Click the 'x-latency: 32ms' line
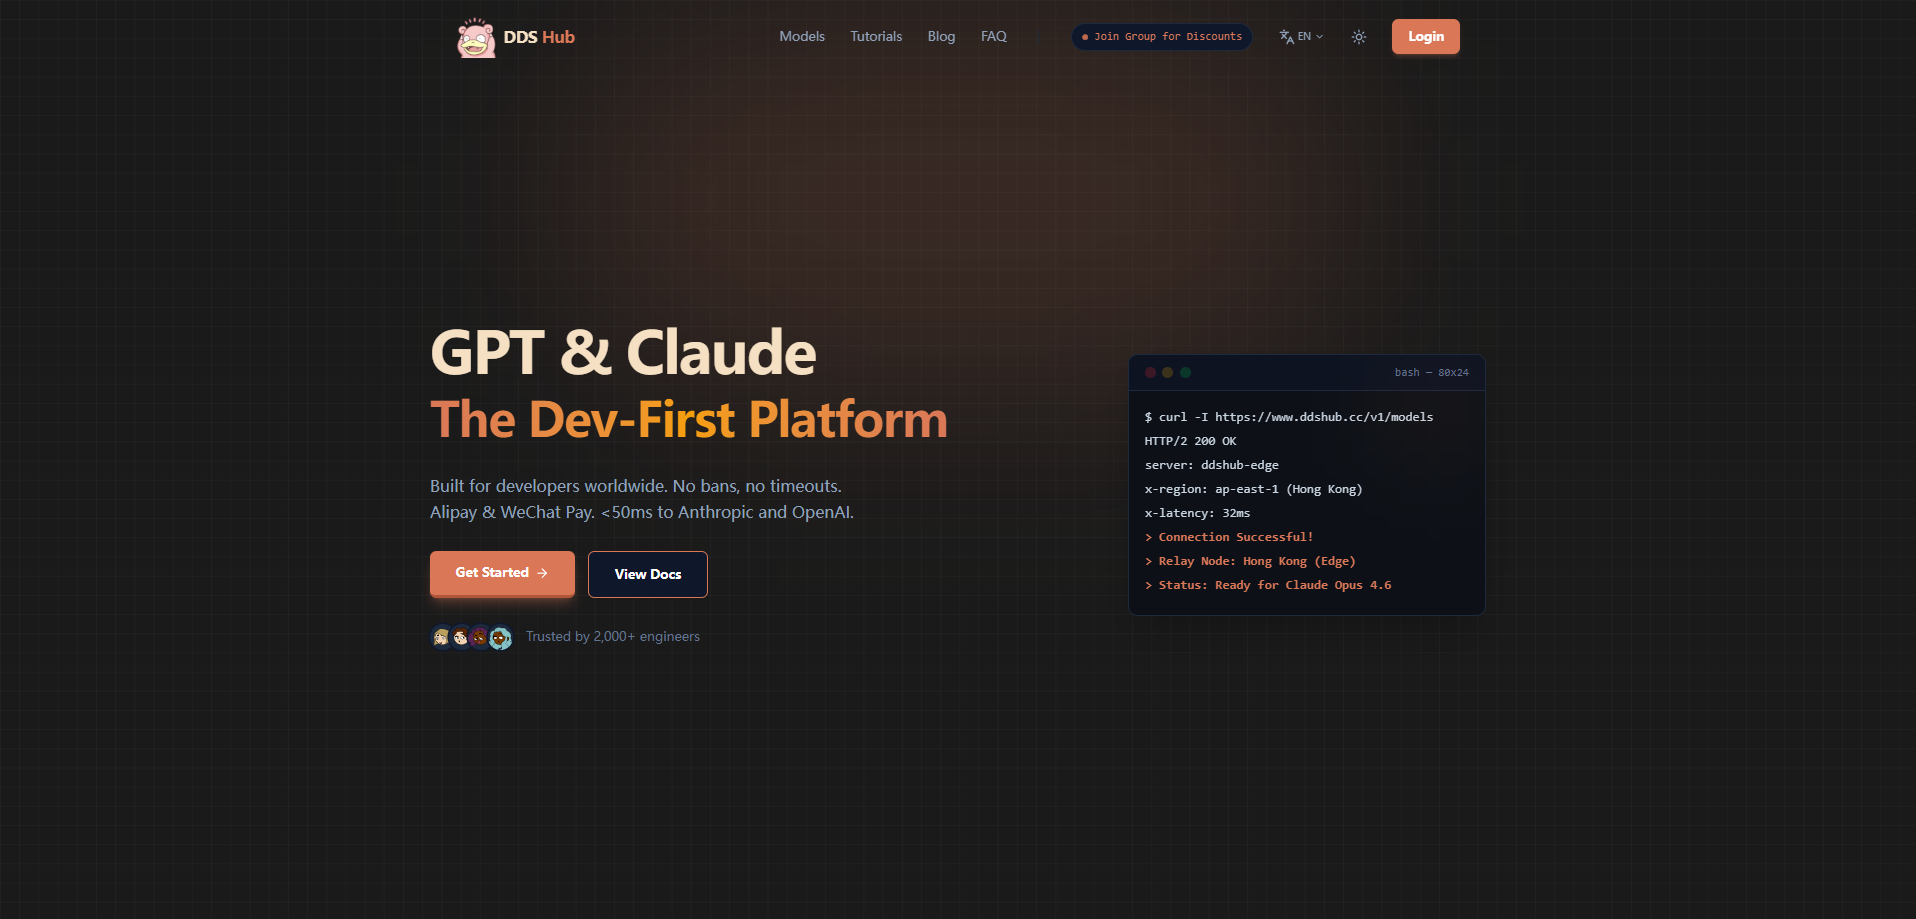This screenshot has height=919, width=1916. click(1197, 513)
